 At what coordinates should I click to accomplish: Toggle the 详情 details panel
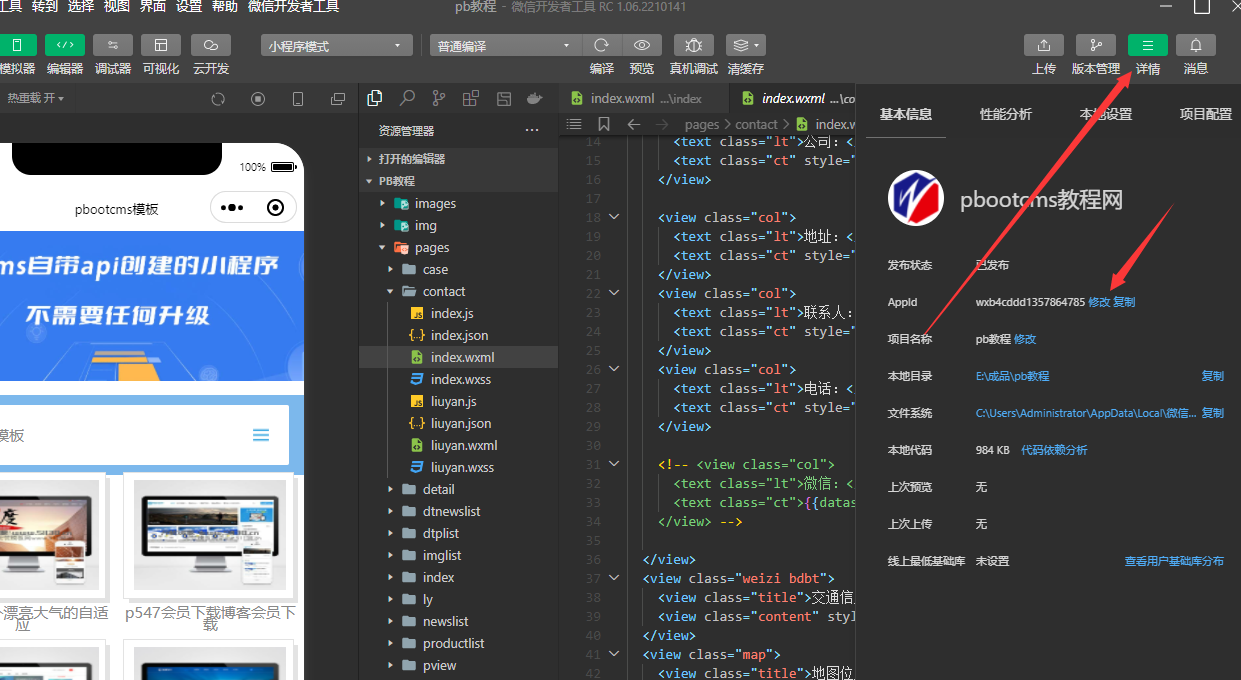click(1148, 46)
